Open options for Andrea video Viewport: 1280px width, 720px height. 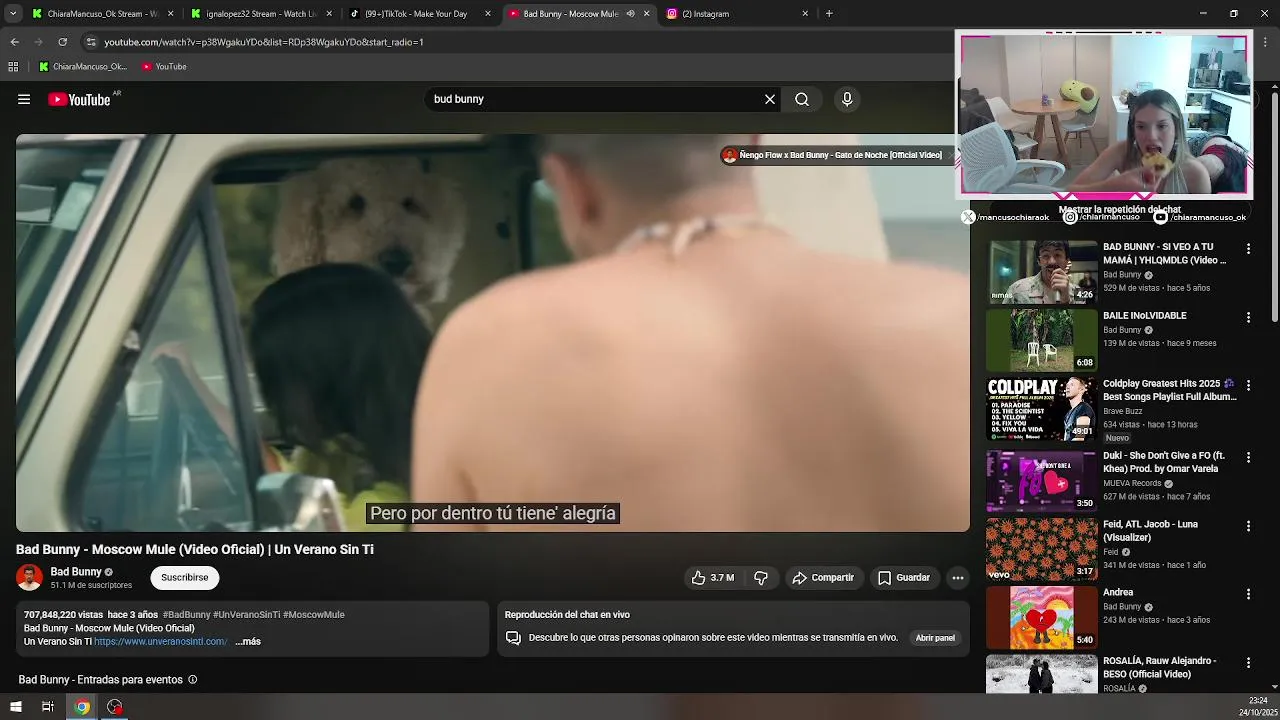click(1248, 594)
